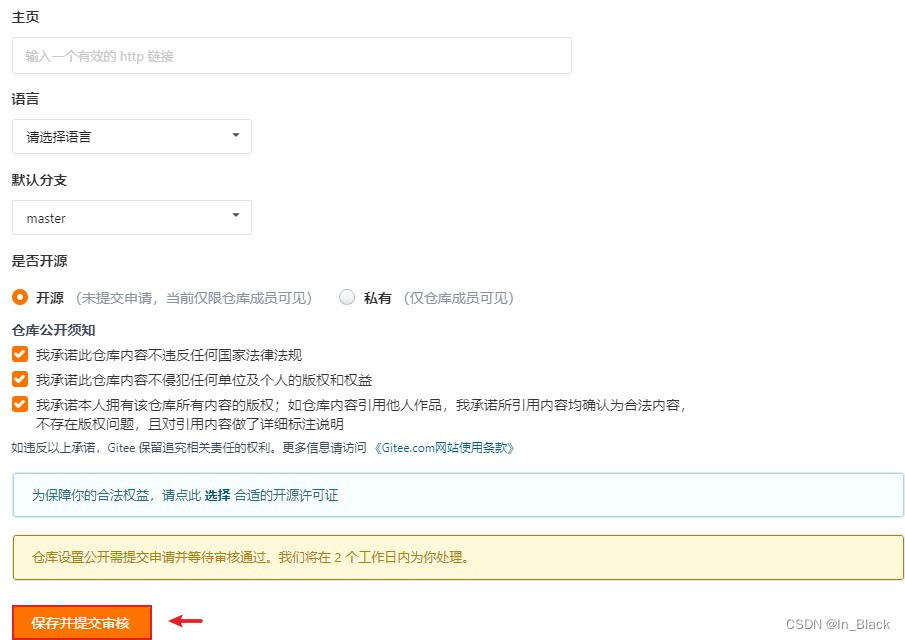
Task: Open the 请选择语言 language dropdown
Action: coord(130,136)
